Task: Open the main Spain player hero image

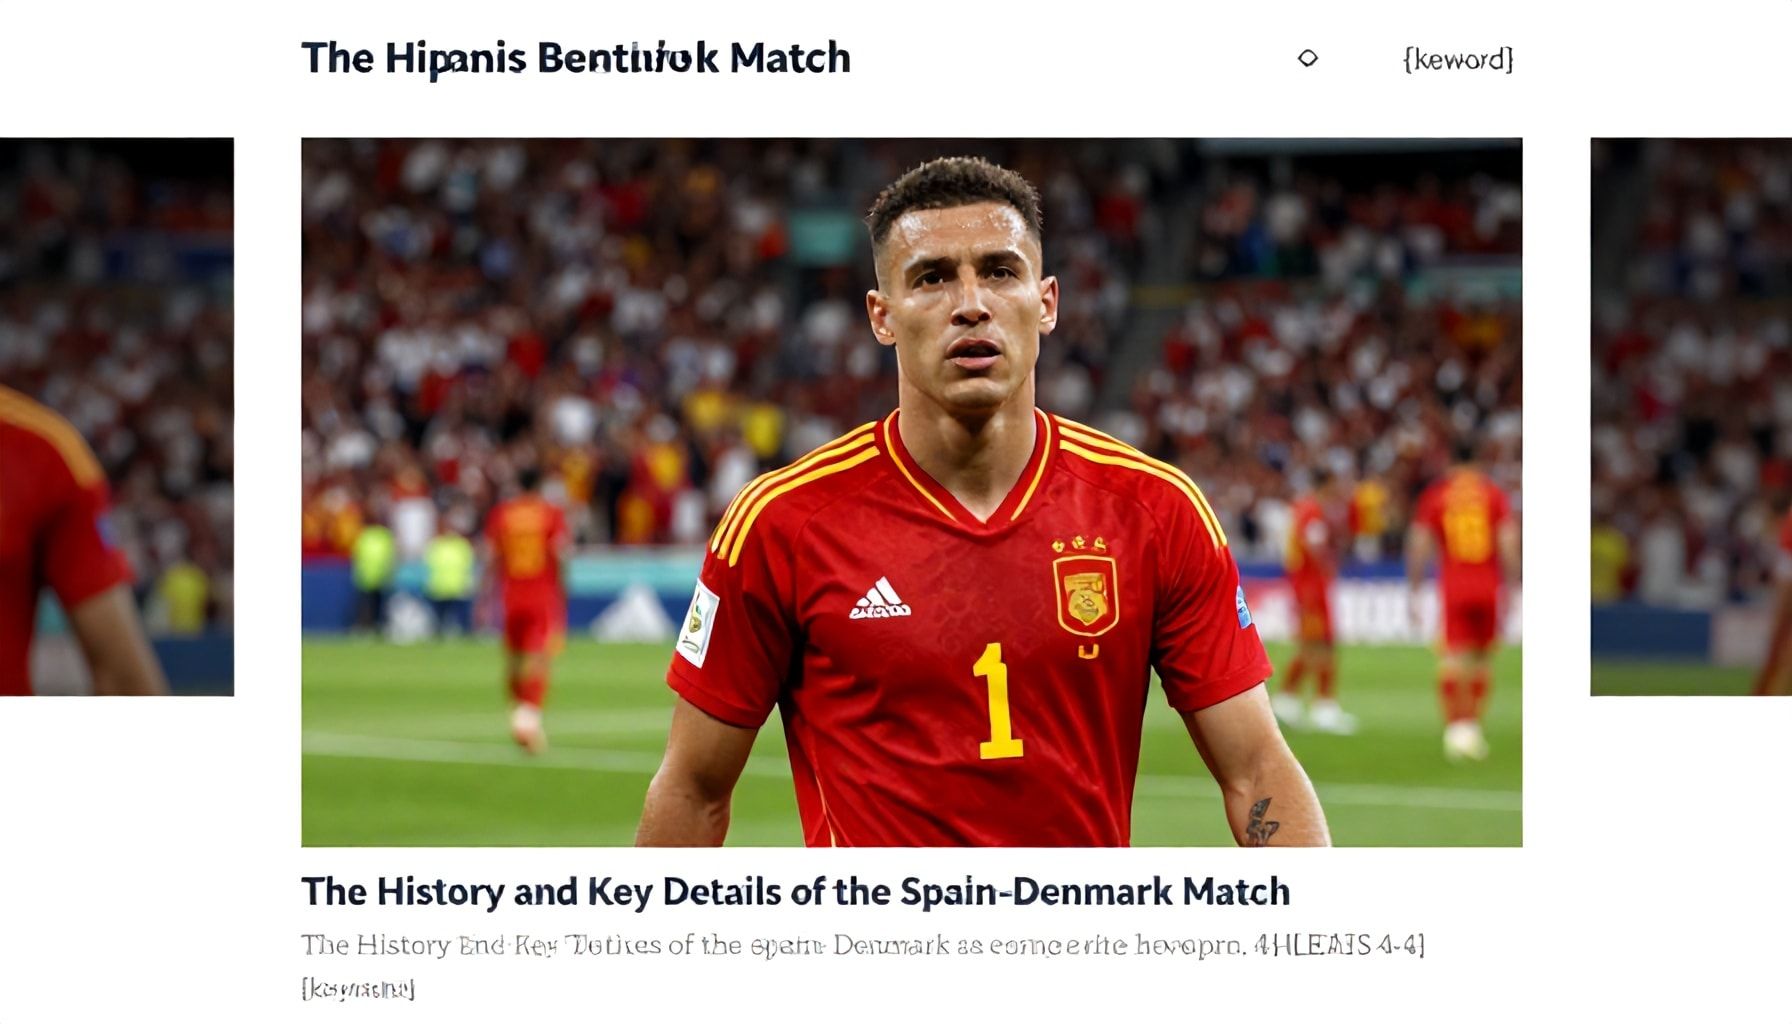Action: pyautogui.click(x=911, y=492)
